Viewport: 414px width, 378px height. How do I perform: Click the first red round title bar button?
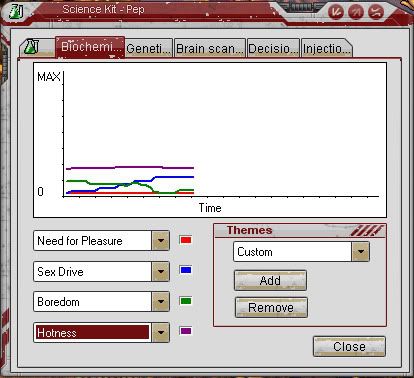pos(336,13)
